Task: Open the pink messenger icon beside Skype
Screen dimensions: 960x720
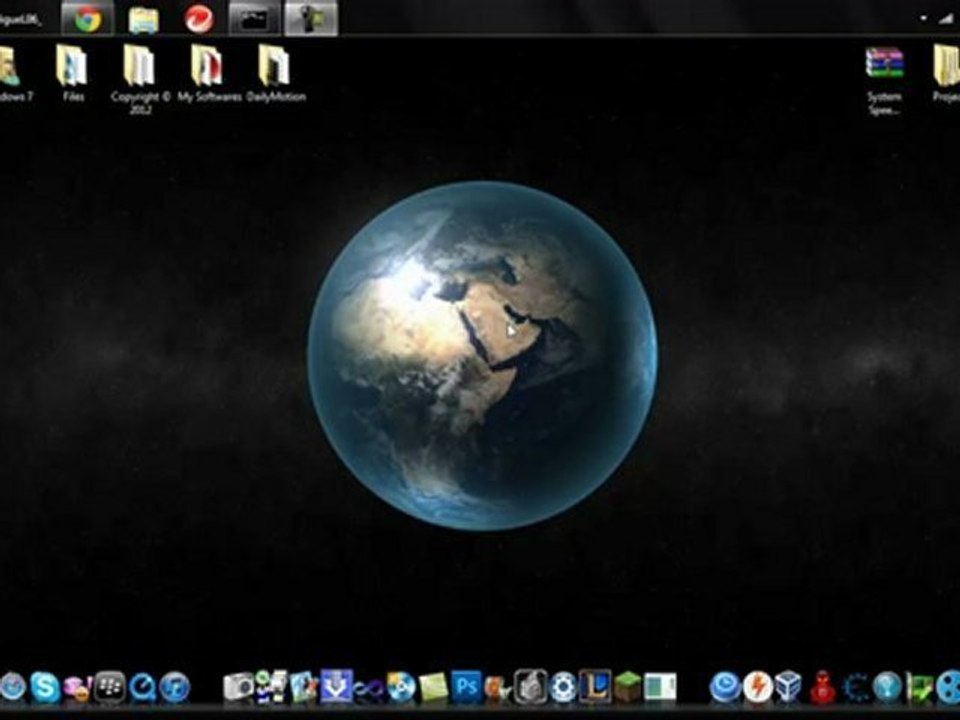Action: pos(77,688)
